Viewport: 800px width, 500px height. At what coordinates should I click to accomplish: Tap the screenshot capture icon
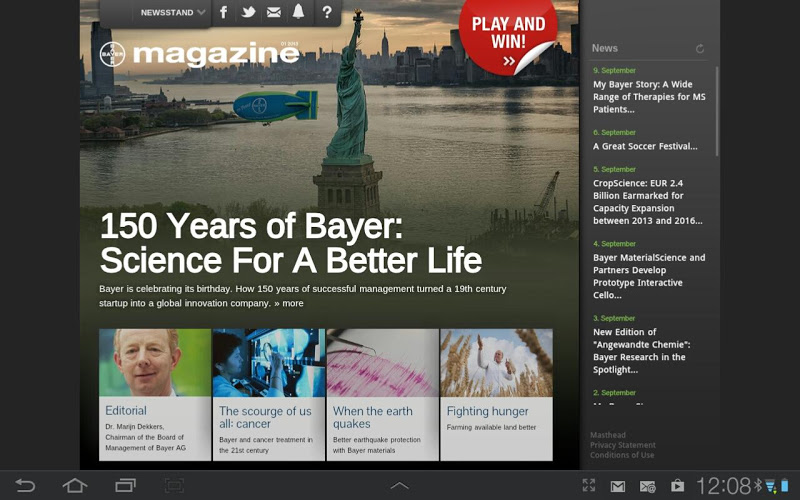click(174, 485)
